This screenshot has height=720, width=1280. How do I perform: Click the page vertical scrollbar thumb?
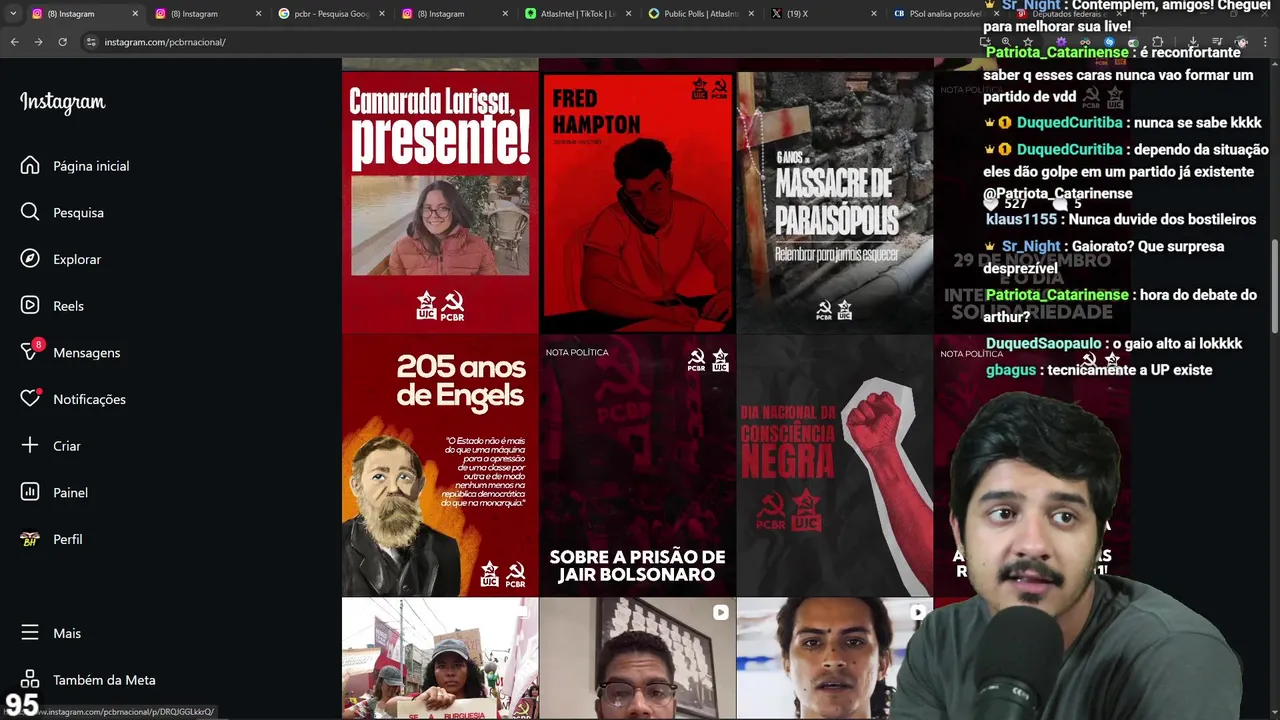tap(1274, 286)
